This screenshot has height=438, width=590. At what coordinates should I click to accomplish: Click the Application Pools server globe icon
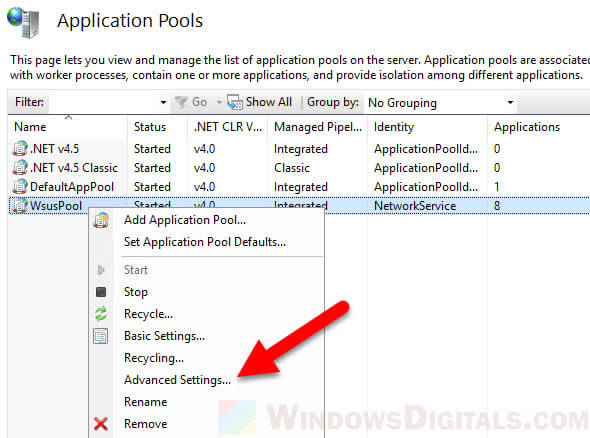(23, 23)
